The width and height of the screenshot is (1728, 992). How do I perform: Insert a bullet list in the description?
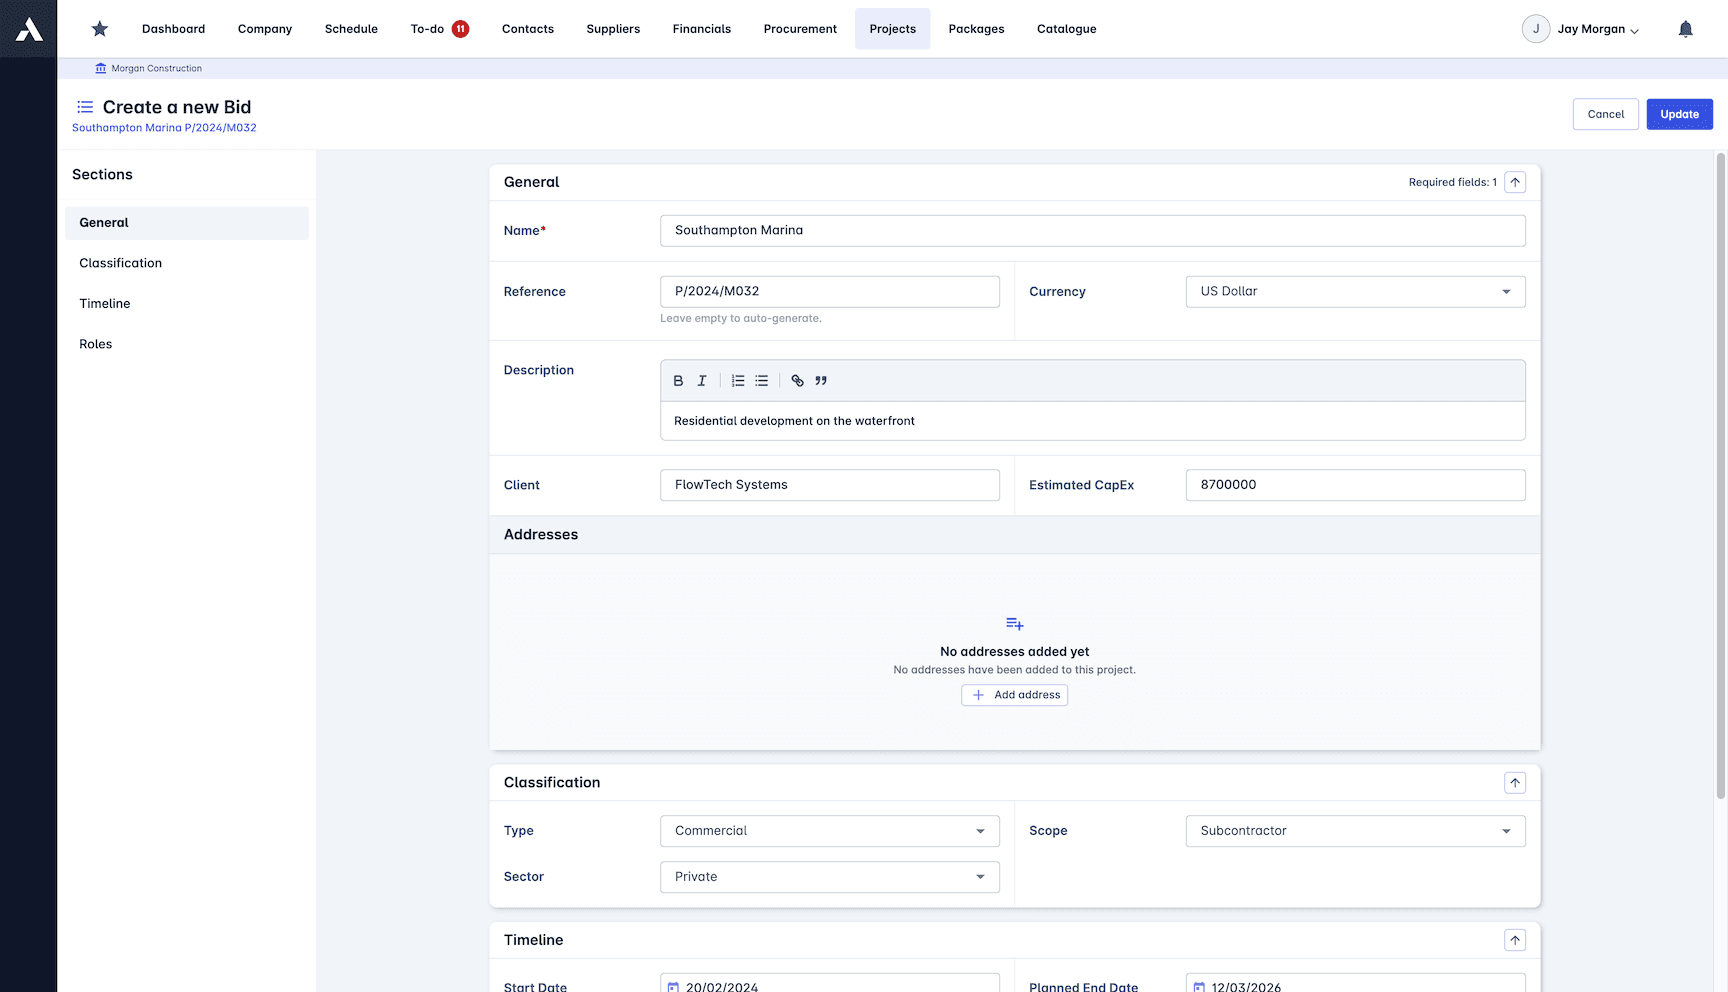[762, 380]
